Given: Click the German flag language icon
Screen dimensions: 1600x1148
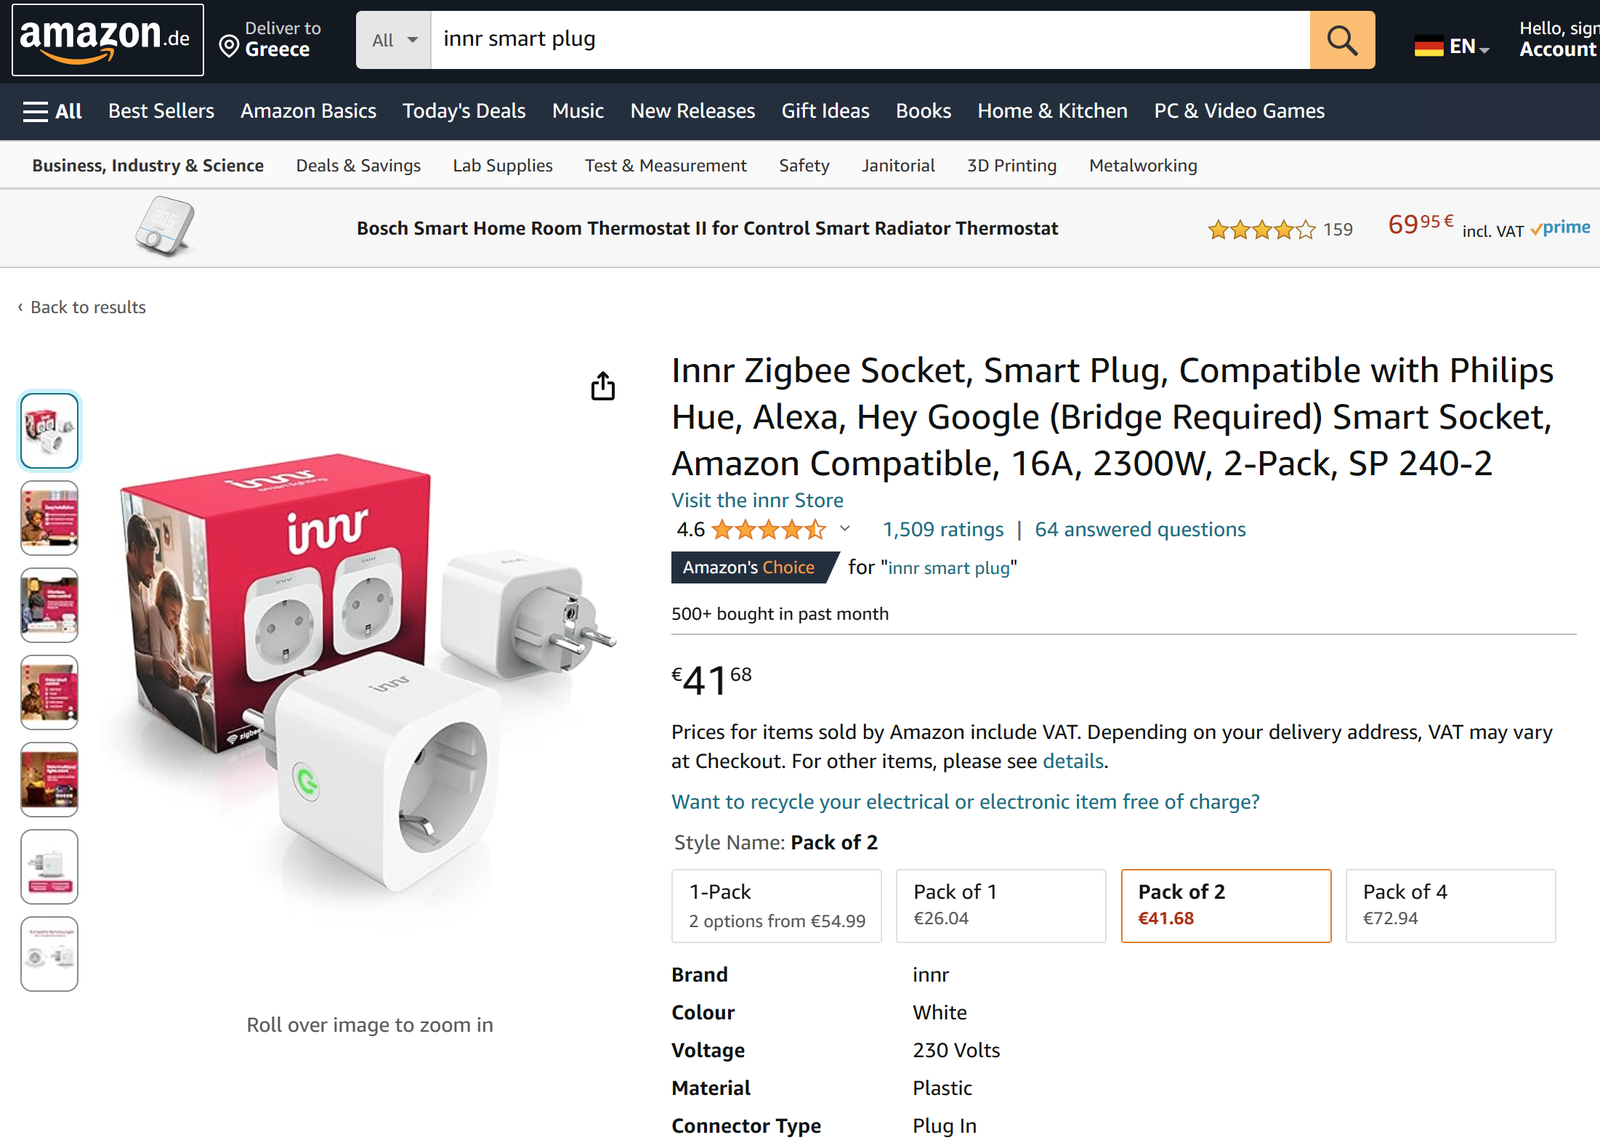Looking at the screenshot, I should pos(1428,46).
